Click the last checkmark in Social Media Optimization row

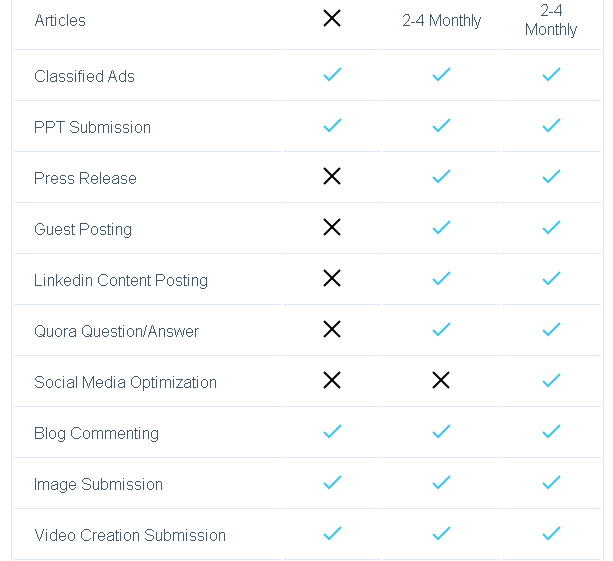click(551, 381)
